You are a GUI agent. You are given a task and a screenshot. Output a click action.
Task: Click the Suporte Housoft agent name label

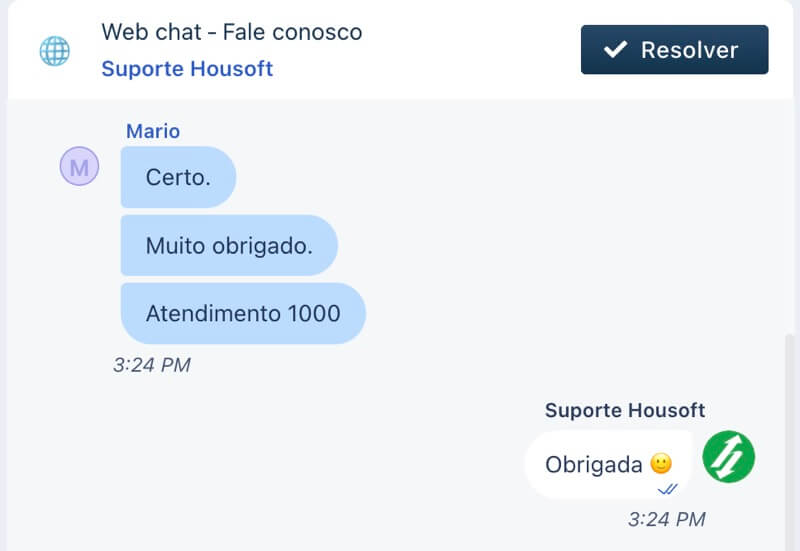click(625, 410)
